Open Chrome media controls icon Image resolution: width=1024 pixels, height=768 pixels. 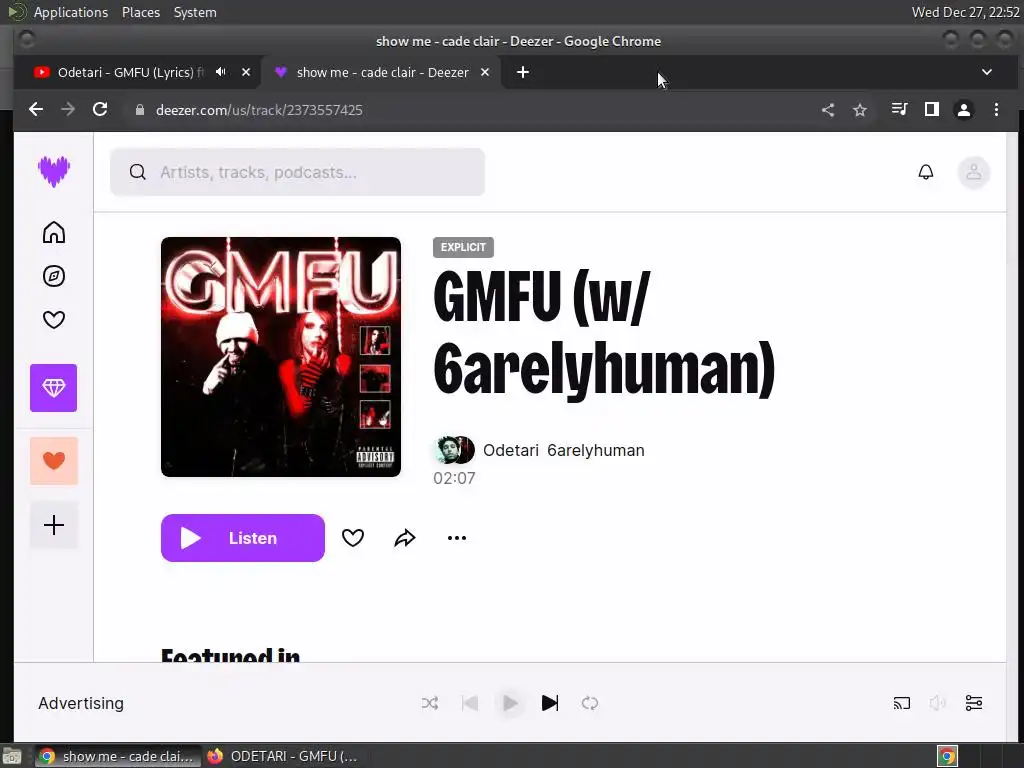[x=899, y=109]
